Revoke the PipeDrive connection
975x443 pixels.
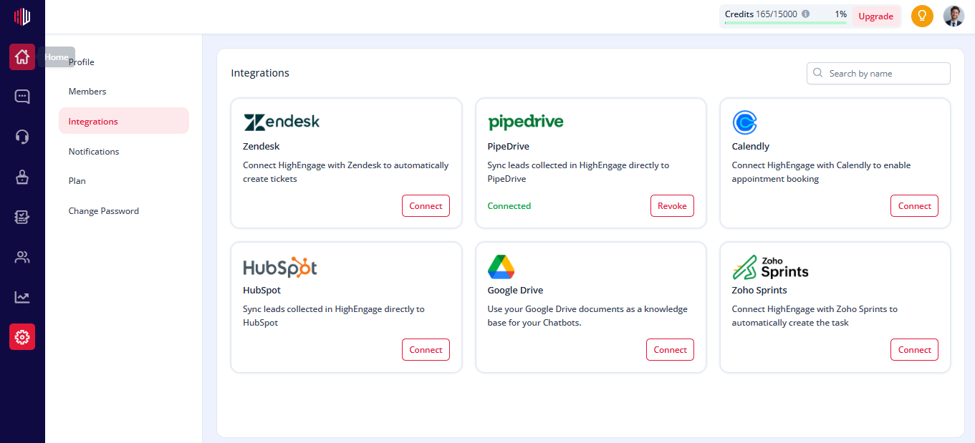click(672, 206)
